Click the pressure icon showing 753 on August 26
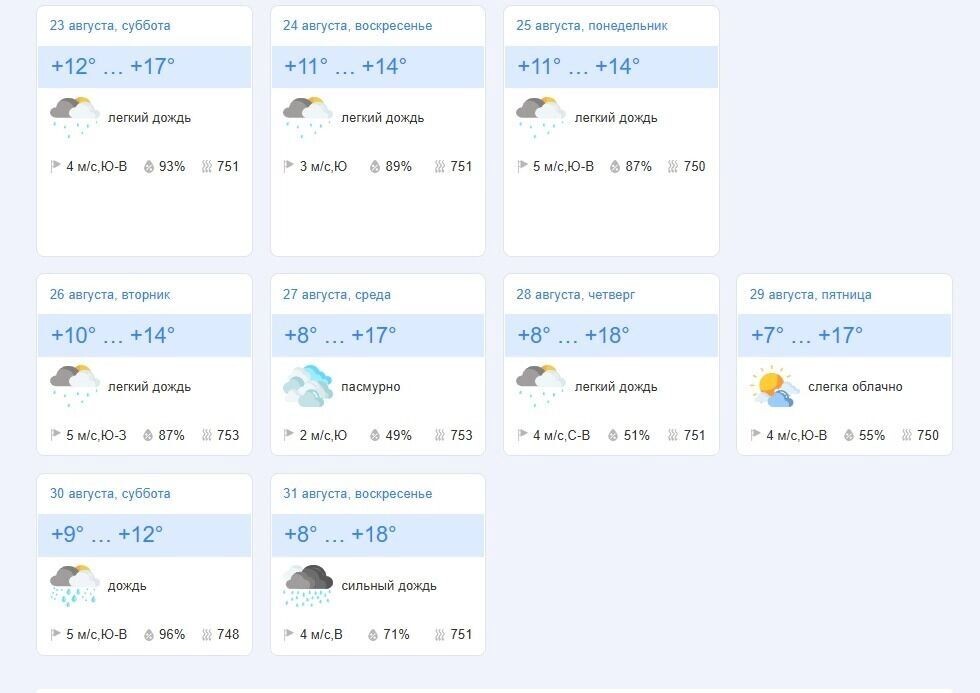The image size is (980, 693). [207, 435]
